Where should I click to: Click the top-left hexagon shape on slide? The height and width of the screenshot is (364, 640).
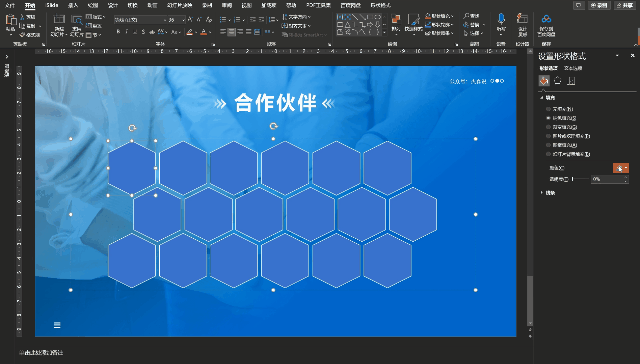[132, 168]
